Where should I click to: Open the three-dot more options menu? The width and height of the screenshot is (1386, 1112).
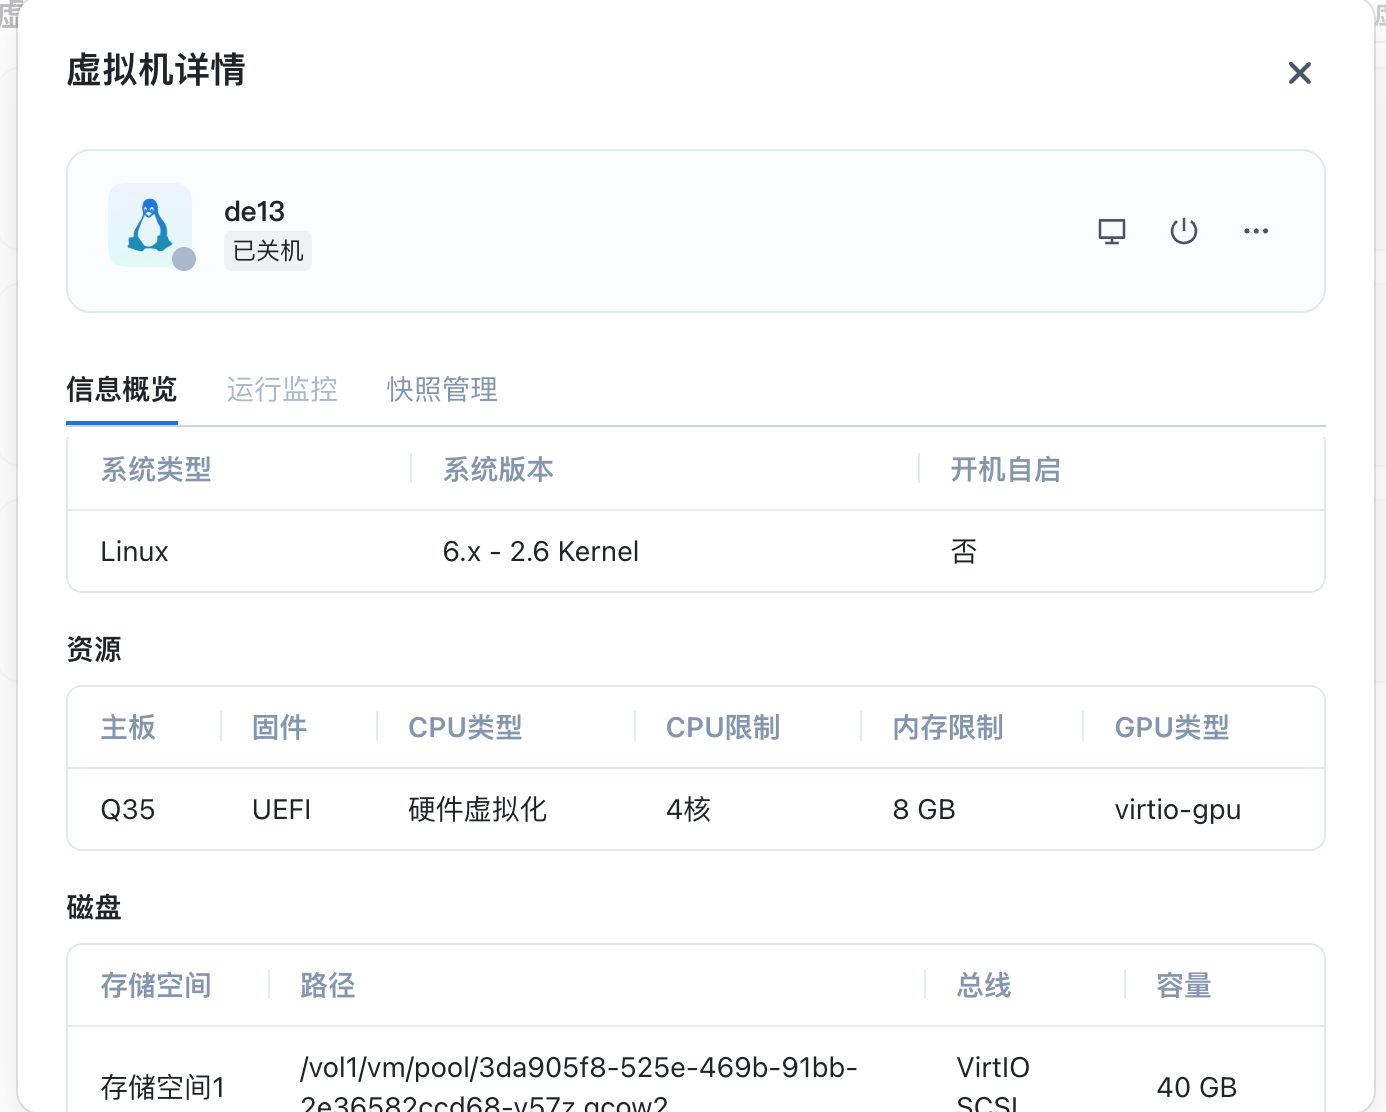1255,231
